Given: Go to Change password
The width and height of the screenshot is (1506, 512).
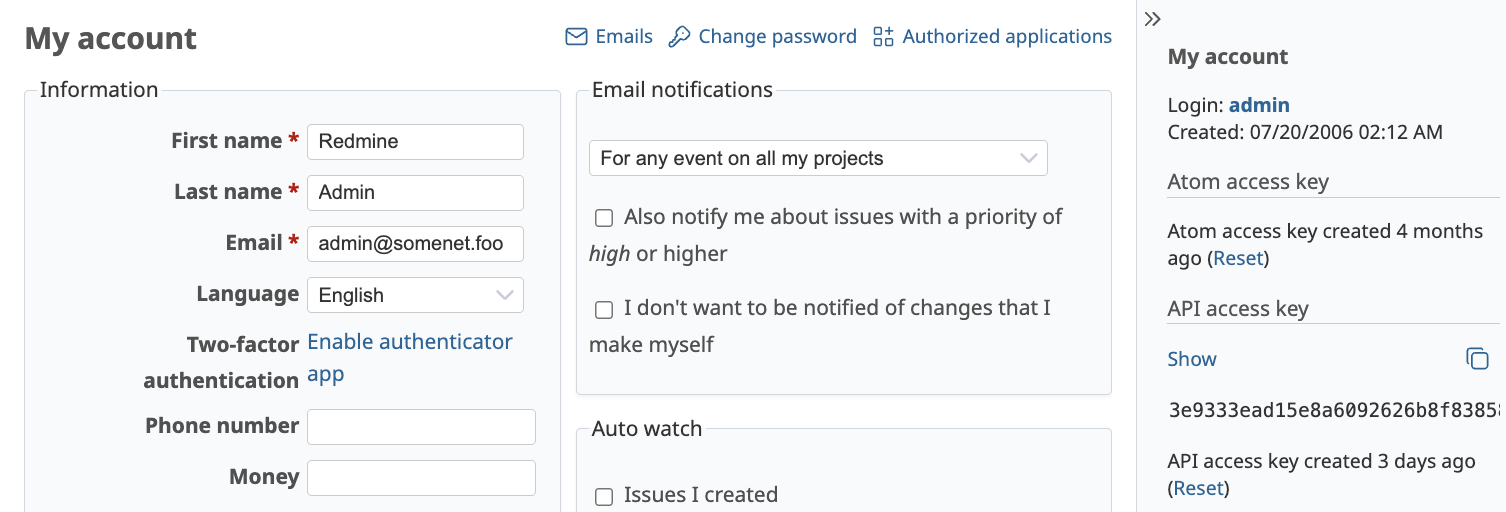Looking at the screenshot, I should 777,37.
